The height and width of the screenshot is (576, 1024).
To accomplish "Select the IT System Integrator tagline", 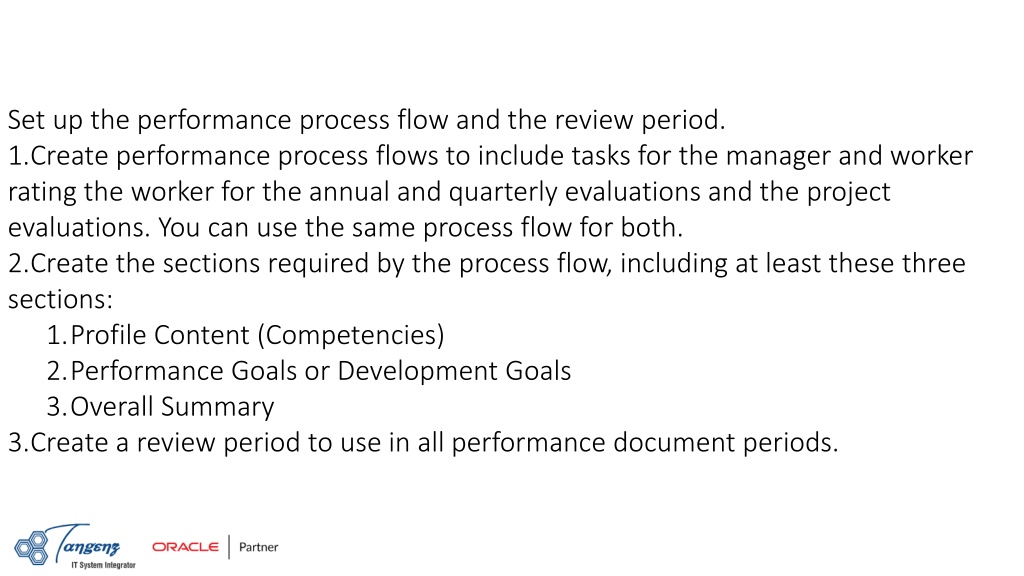I will click(103, 565).
